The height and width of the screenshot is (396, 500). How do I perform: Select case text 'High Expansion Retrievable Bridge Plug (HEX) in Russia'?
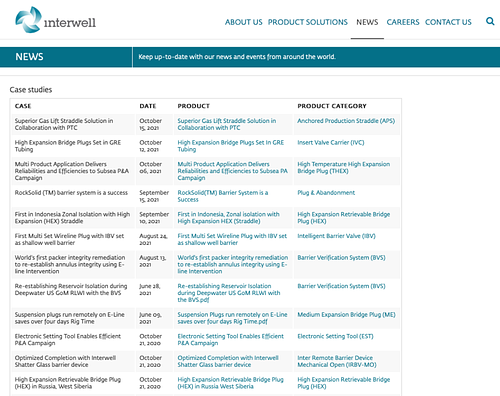tap(68, 383)
